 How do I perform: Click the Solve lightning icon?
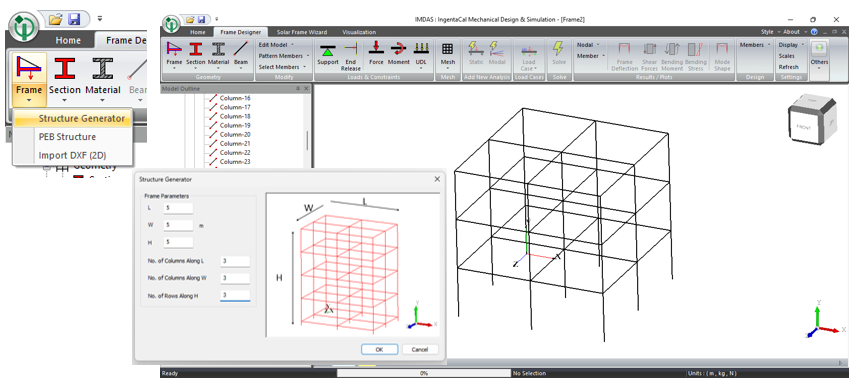559,49
